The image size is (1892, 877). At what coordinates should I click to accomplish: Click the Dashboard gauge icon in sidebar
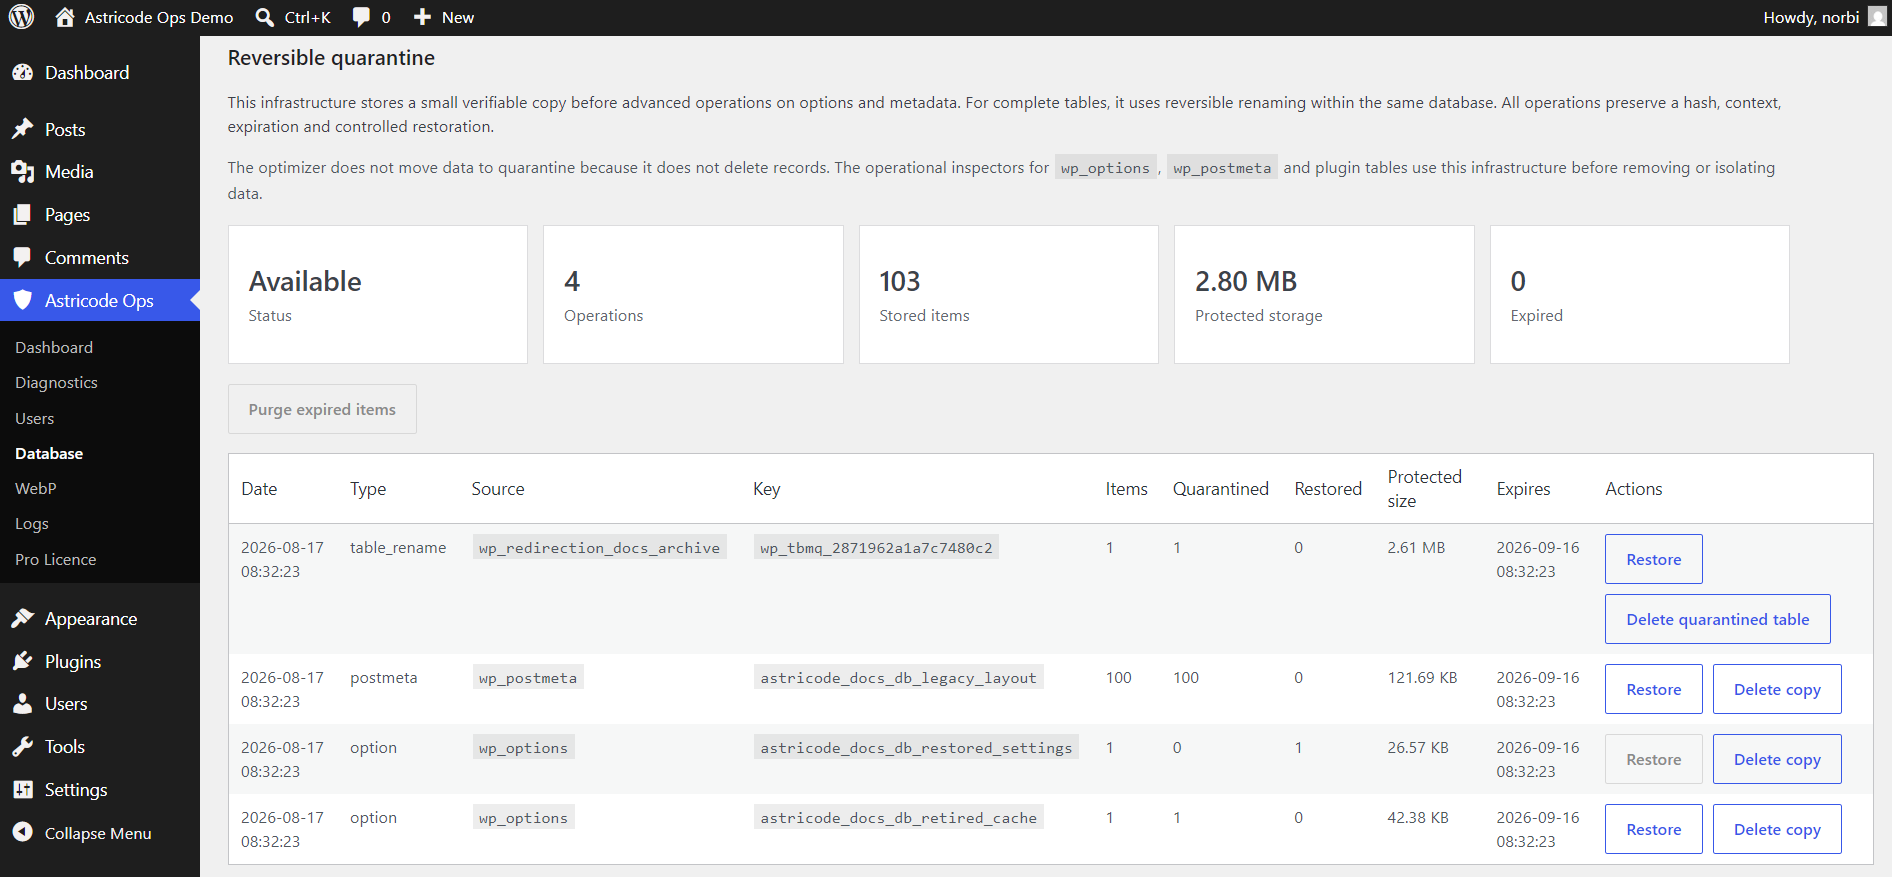pos(22,72)
